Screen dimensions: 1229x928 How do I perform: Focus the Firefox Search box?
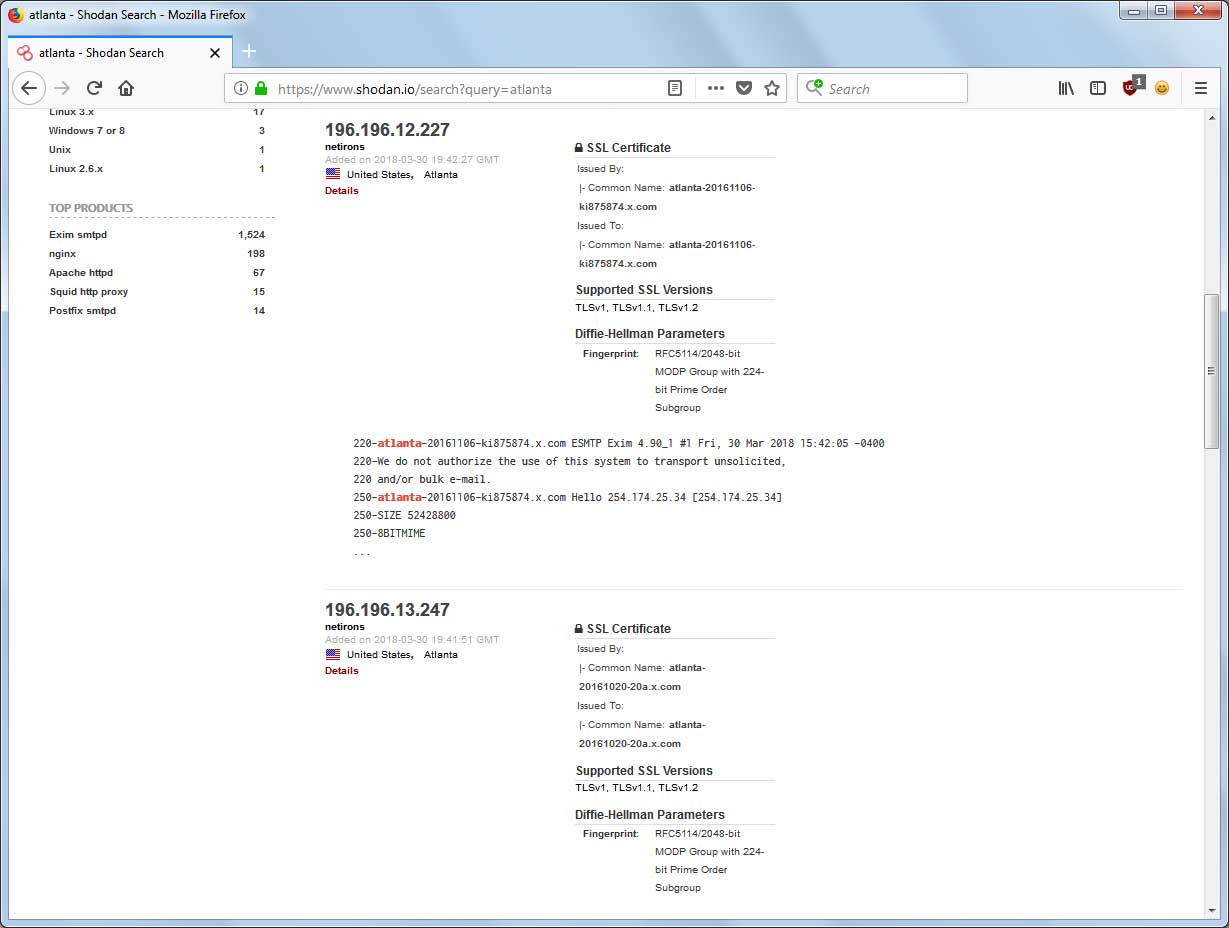(x=882, y=88)
